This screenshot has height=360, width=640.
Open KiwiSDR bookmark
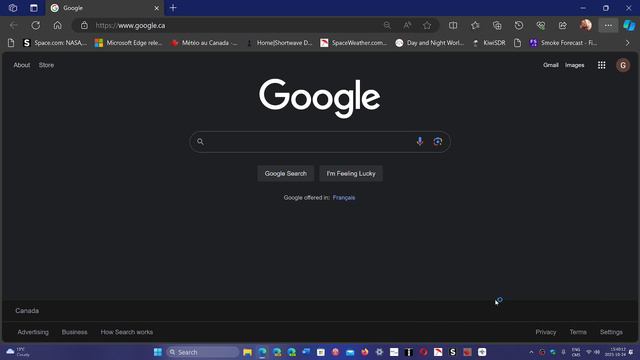pyautogui.click(x=489, y=42)
